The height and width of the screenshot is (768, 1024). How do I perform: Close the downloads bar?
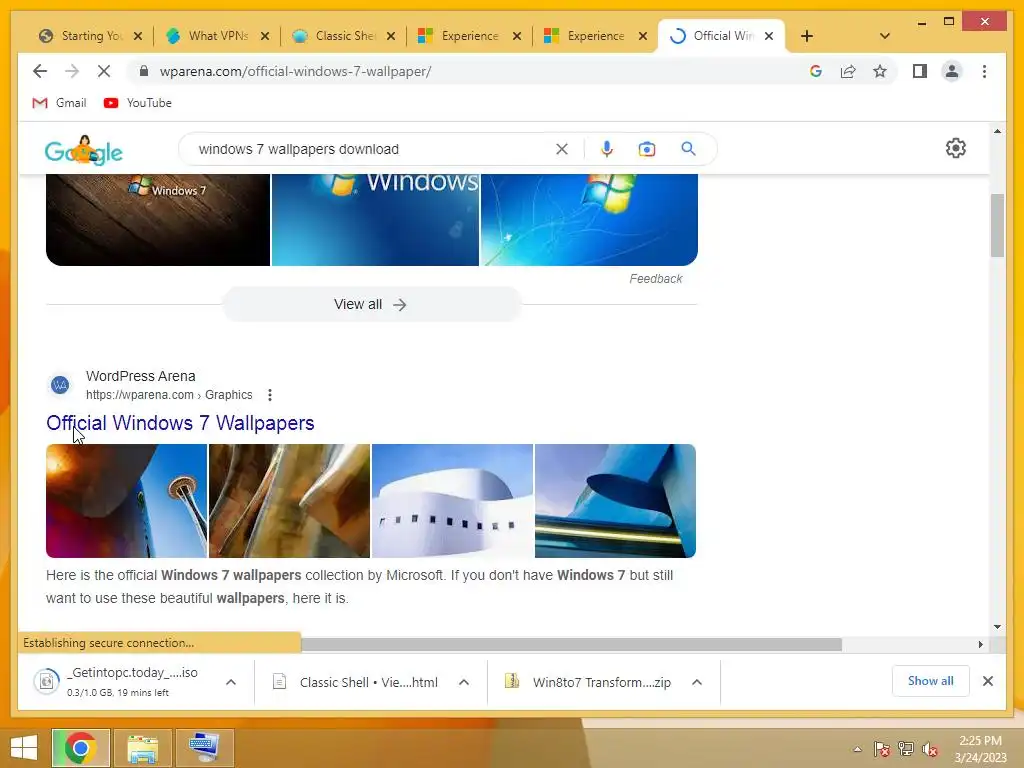[x=988, y=681]
